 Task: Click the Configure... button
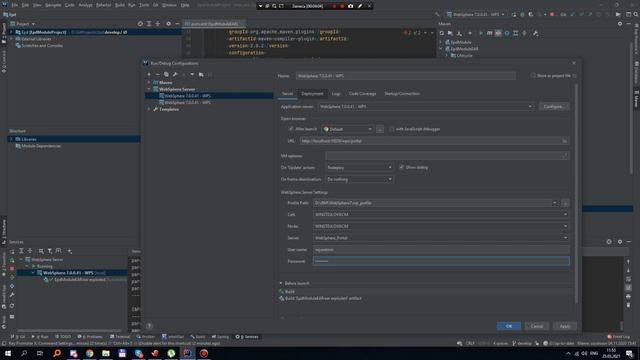pos(554,107)
